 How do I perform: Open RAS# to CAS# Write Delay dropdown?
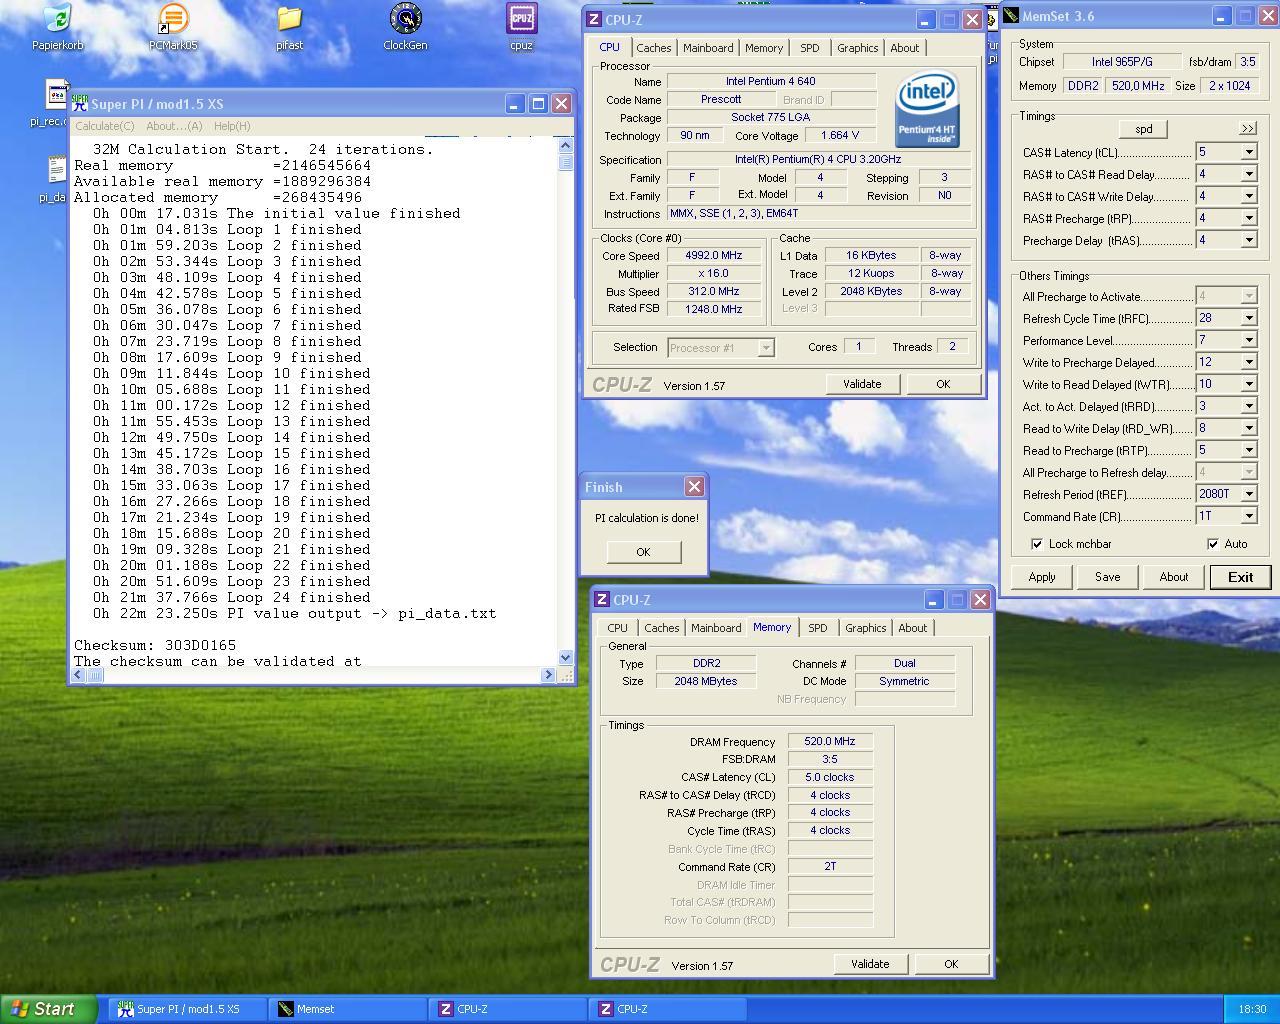[x=1249, y=196]
